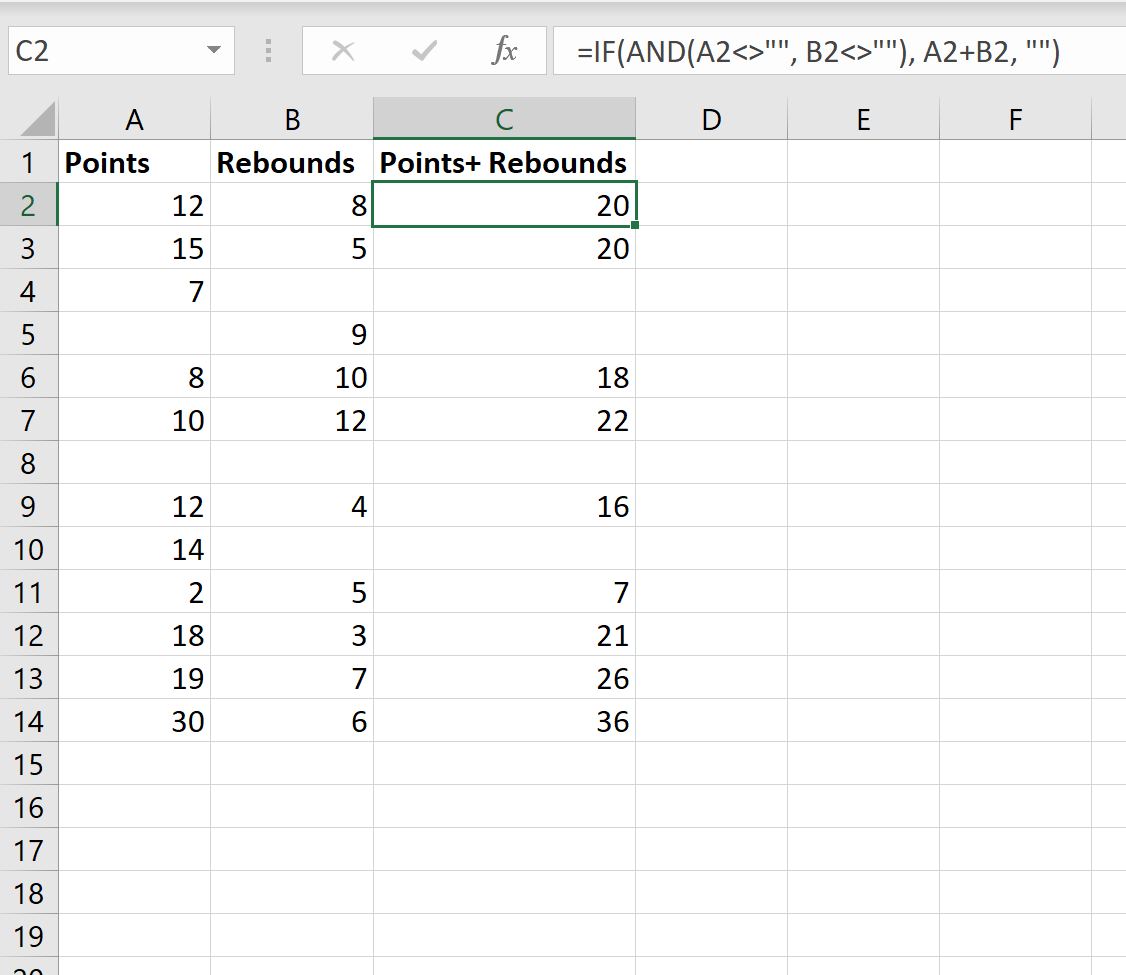Click the Points header cell A1
Viewport: 1126px width, 975px height.
[x=135, y=162]
